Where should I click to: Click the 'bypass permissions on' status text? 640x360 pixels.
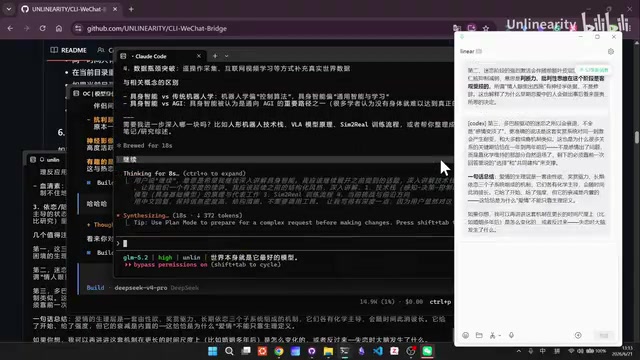tap(171, 264)
